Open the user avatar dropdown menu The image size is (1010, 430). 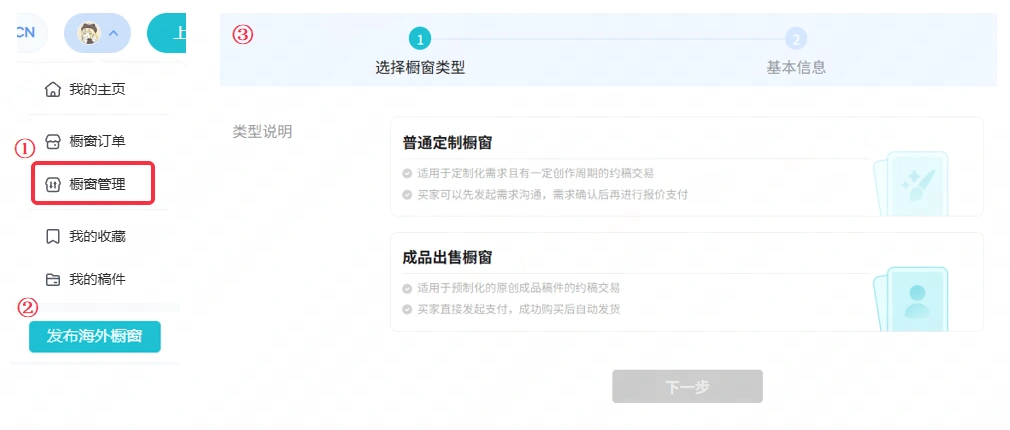(x=97, y=33)
